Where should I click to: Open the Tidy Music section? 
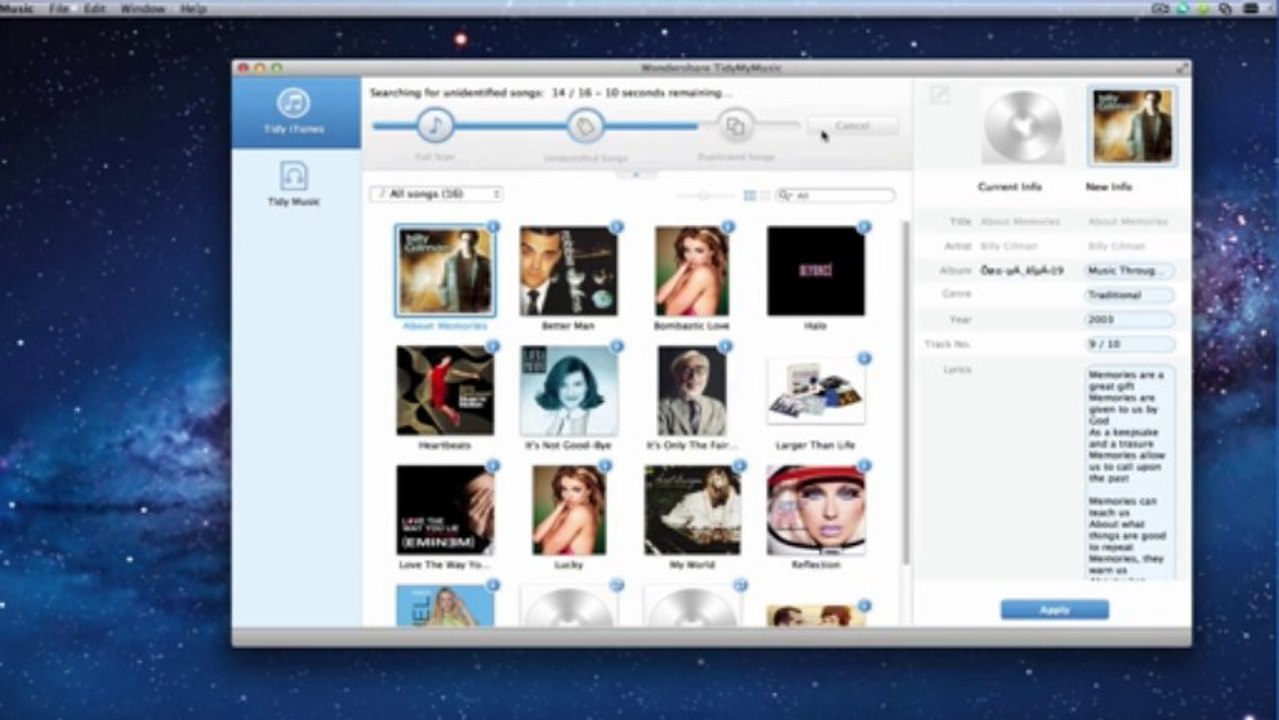tap(293, 183)
